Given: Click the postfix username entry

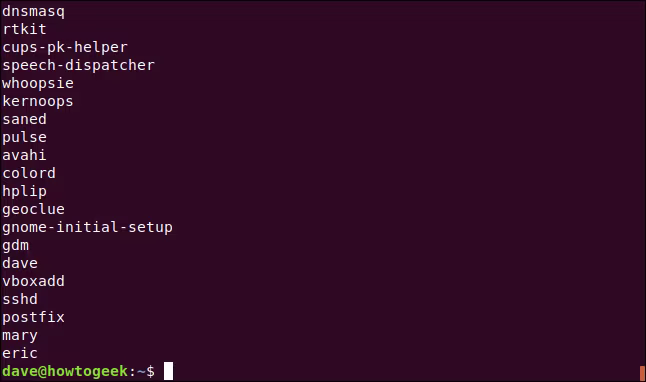Looking at the screenshot, I should (x=33, y=318).
